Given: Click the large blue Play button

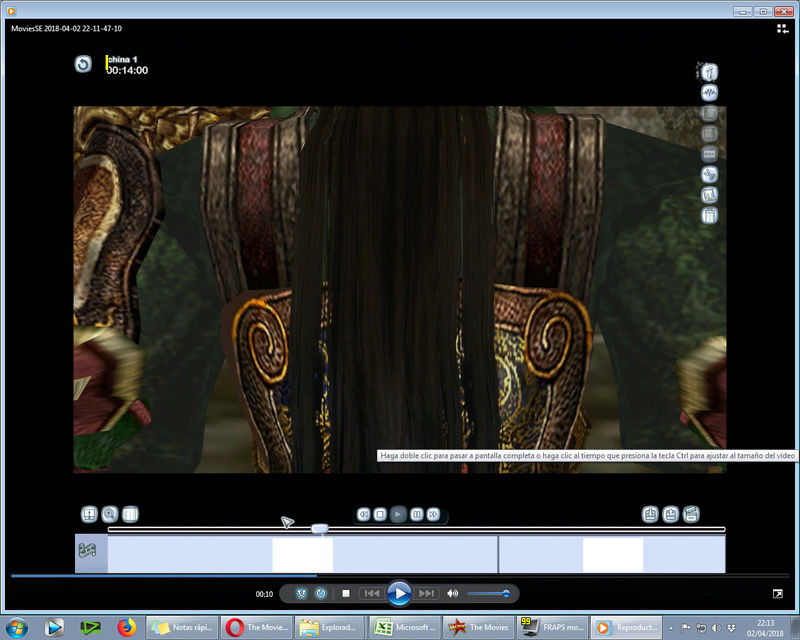Looking at the screenshot, I should pos(399,594).
